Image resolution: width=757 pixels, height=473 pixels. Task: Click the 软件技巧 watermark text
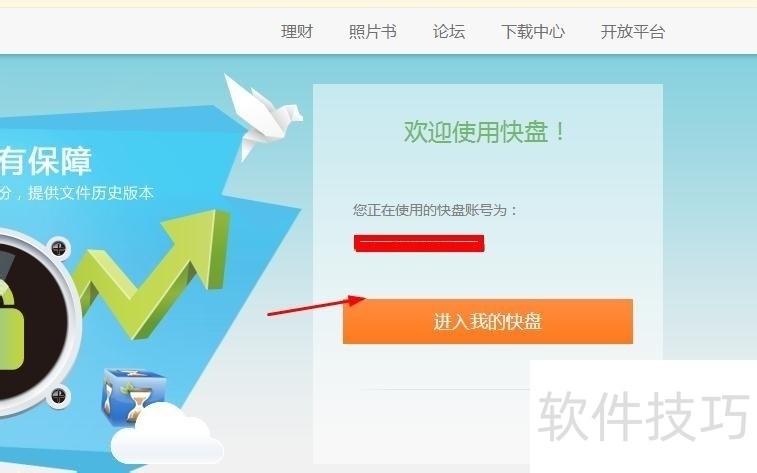[643, 416]
